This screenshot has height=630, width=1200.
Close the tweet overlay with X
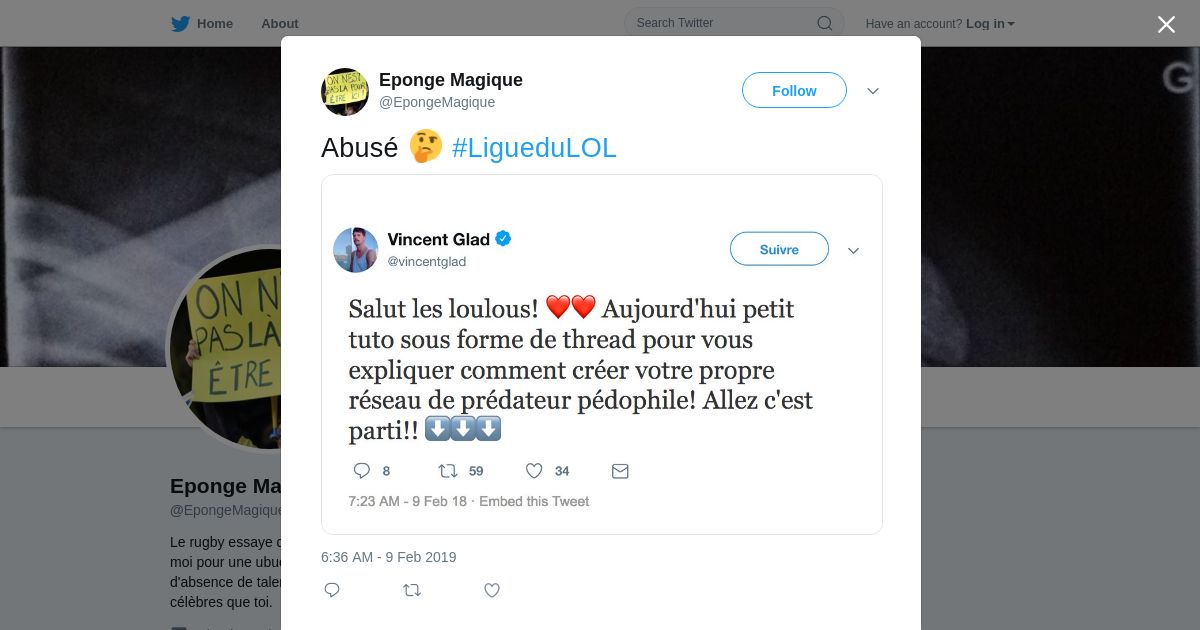tap(1166, 24)
